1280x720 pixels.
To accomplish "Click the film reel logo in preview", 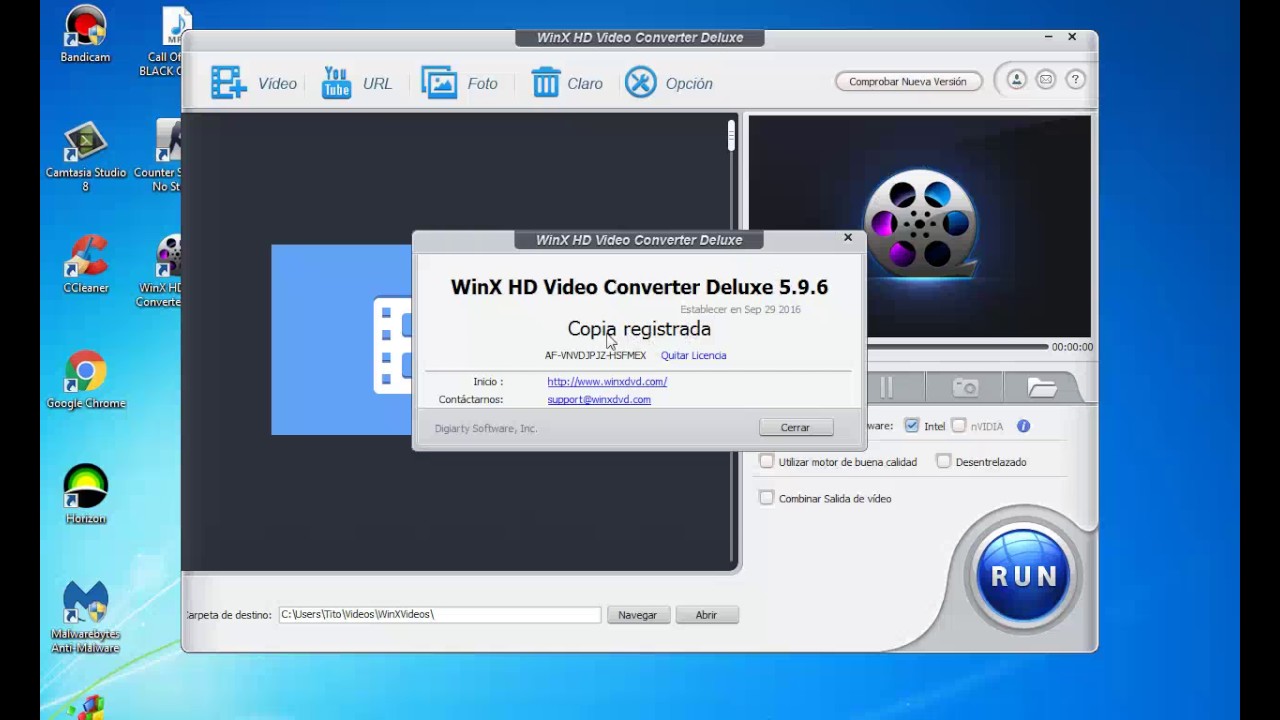I will tap(920, 225).
